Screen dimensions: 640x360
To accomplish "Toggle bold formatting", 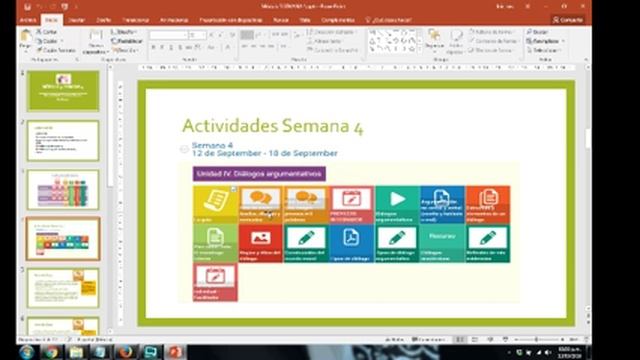I will [153, 48].
